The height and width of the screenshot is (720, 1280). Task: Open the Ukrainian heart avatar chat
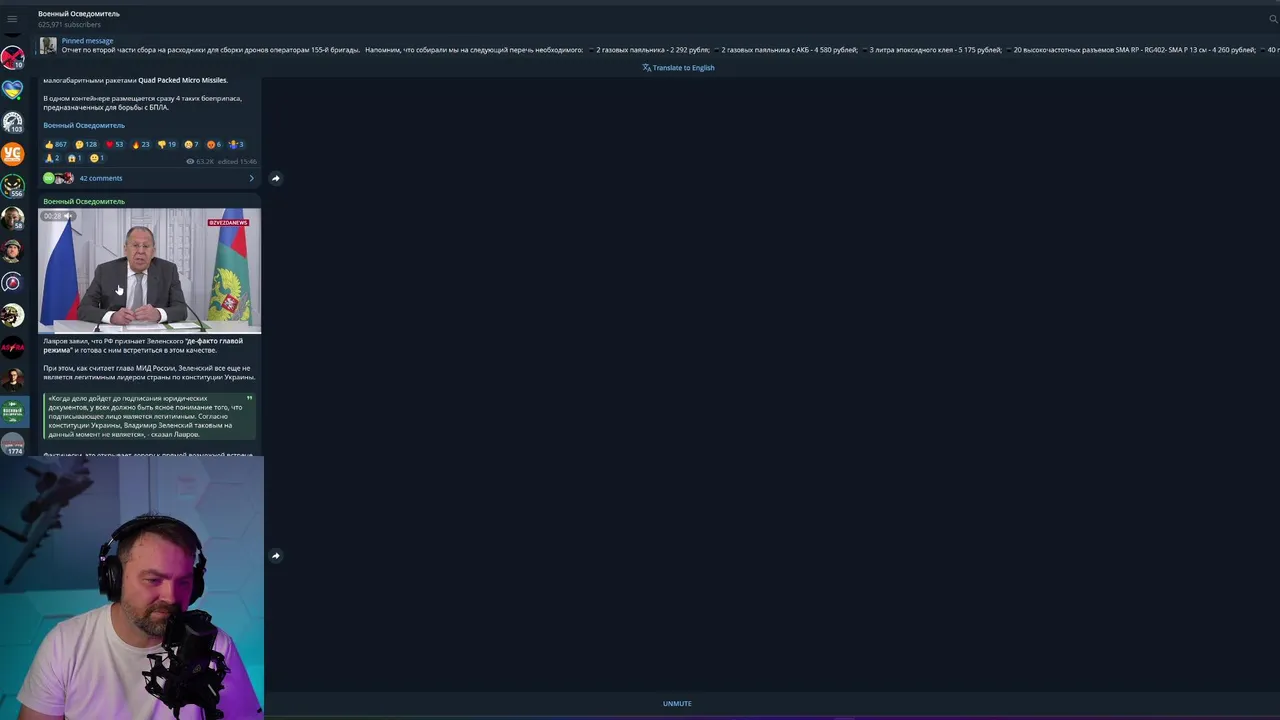12,90
